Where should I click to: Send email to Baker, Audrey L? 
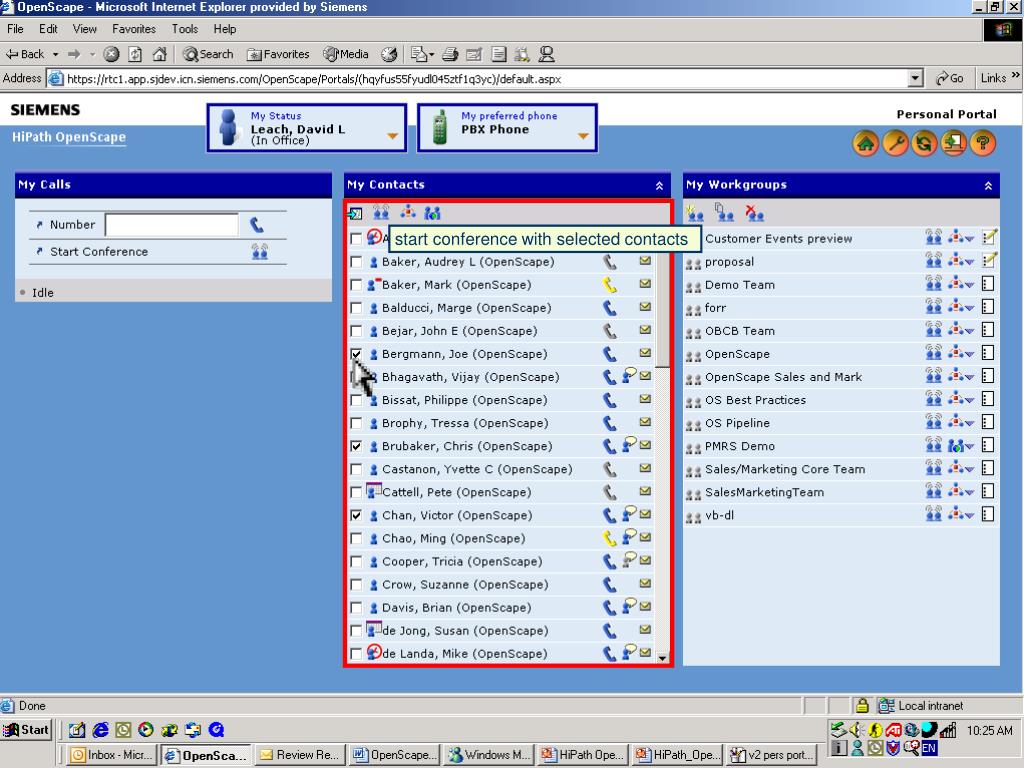click(645, 262)
